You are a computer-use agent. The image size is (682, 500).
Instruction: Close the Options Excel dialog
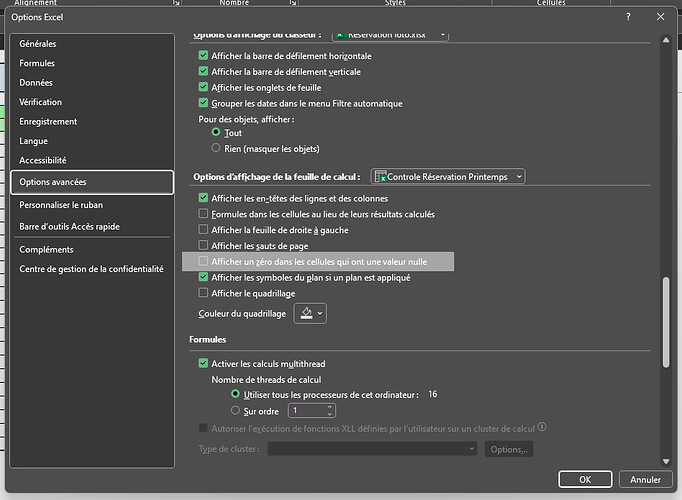pos(661,17)
